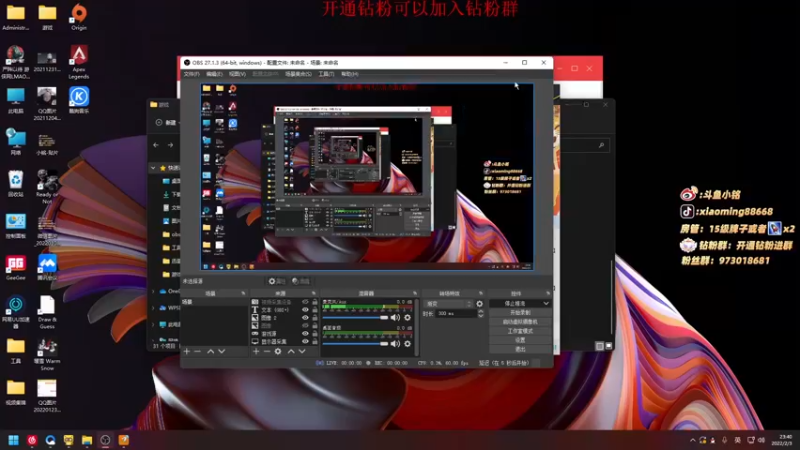Toggle lock on the Game Source
The width and height of the screenshot is (800, 450).
point(315,333)
